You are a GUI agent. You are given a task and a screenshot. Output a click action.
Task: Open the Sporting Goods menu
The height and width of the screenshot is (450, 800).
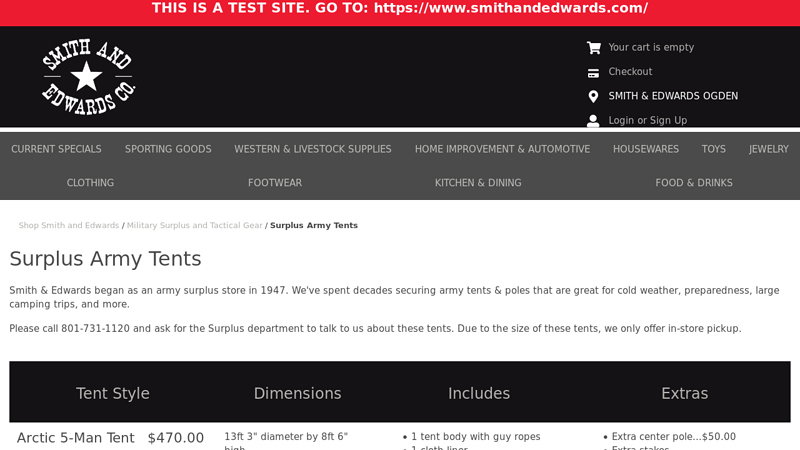168,149
